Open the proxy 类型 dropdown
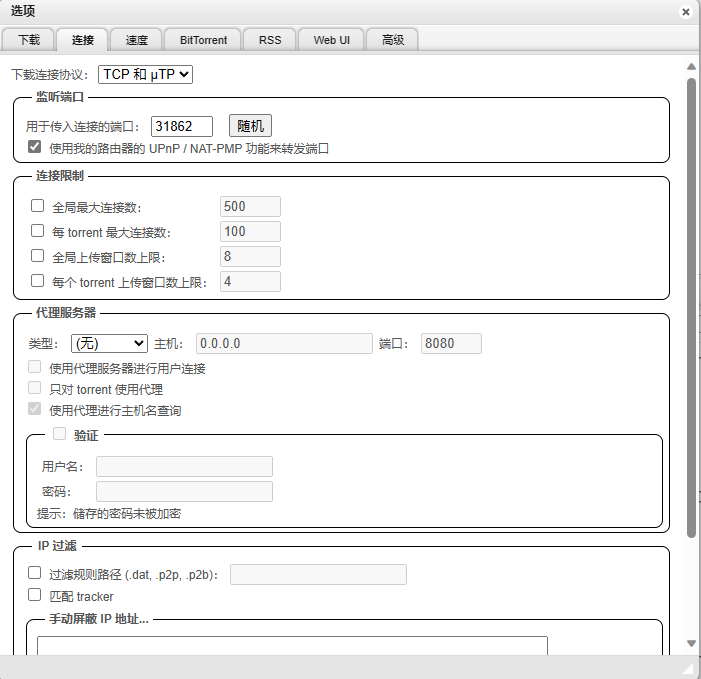The image size is (701, 679). (109, 343)
